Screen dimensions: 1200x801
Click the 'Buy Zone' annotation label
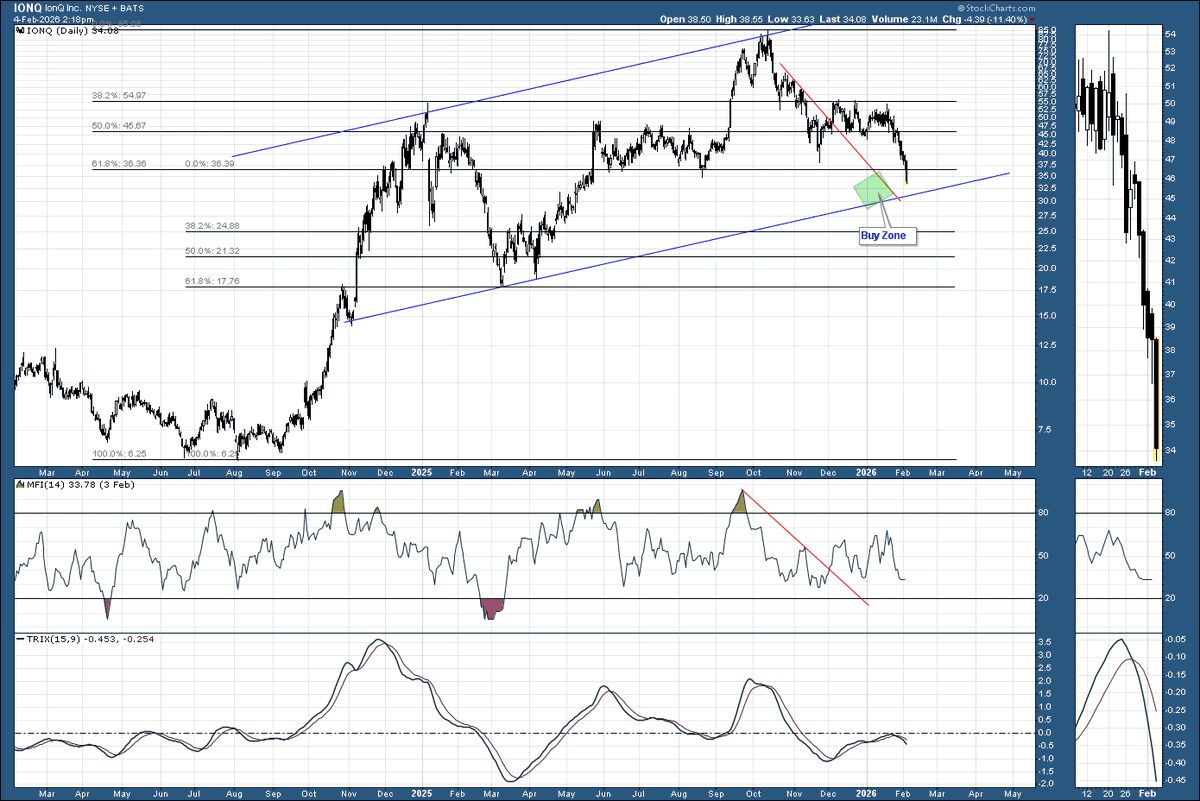coord(886,236)
